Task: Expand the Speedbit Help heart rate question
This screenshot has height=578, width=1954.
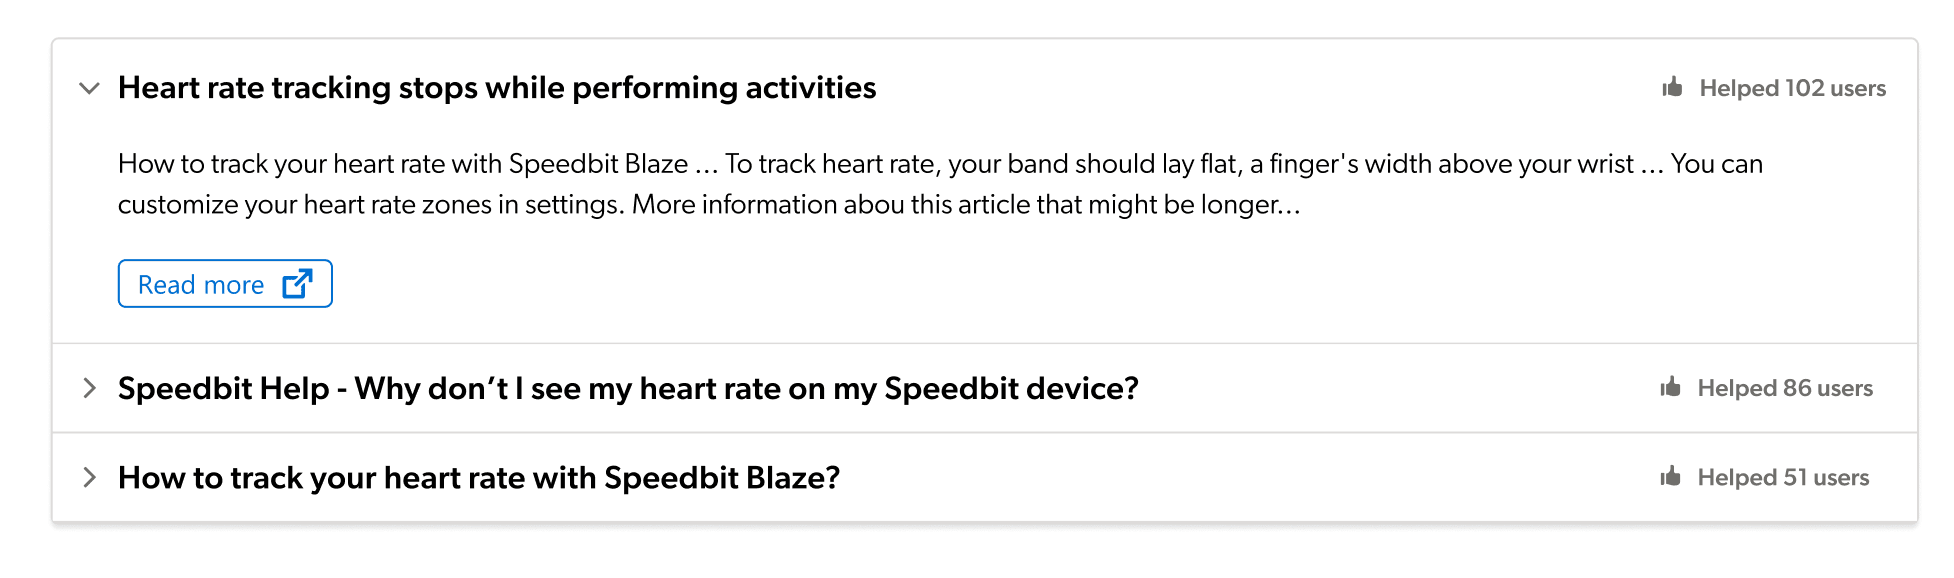Action: tap(628, 388)
